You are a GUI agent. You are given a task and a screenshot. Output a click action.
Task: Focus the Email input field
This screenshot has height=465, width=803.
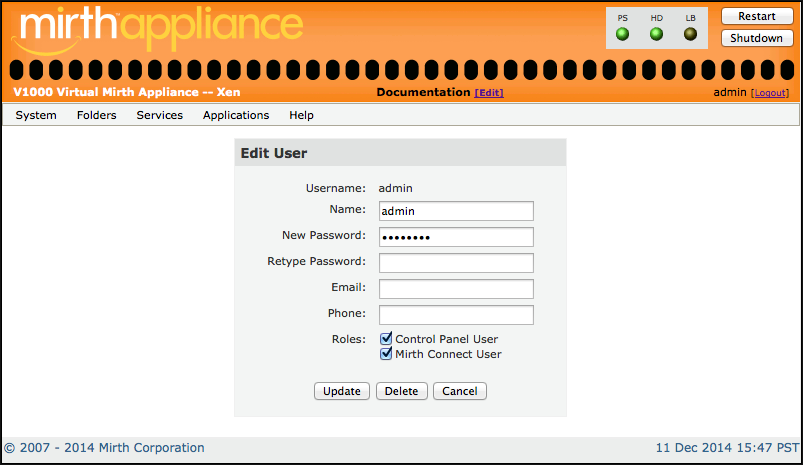pos(456,289)
